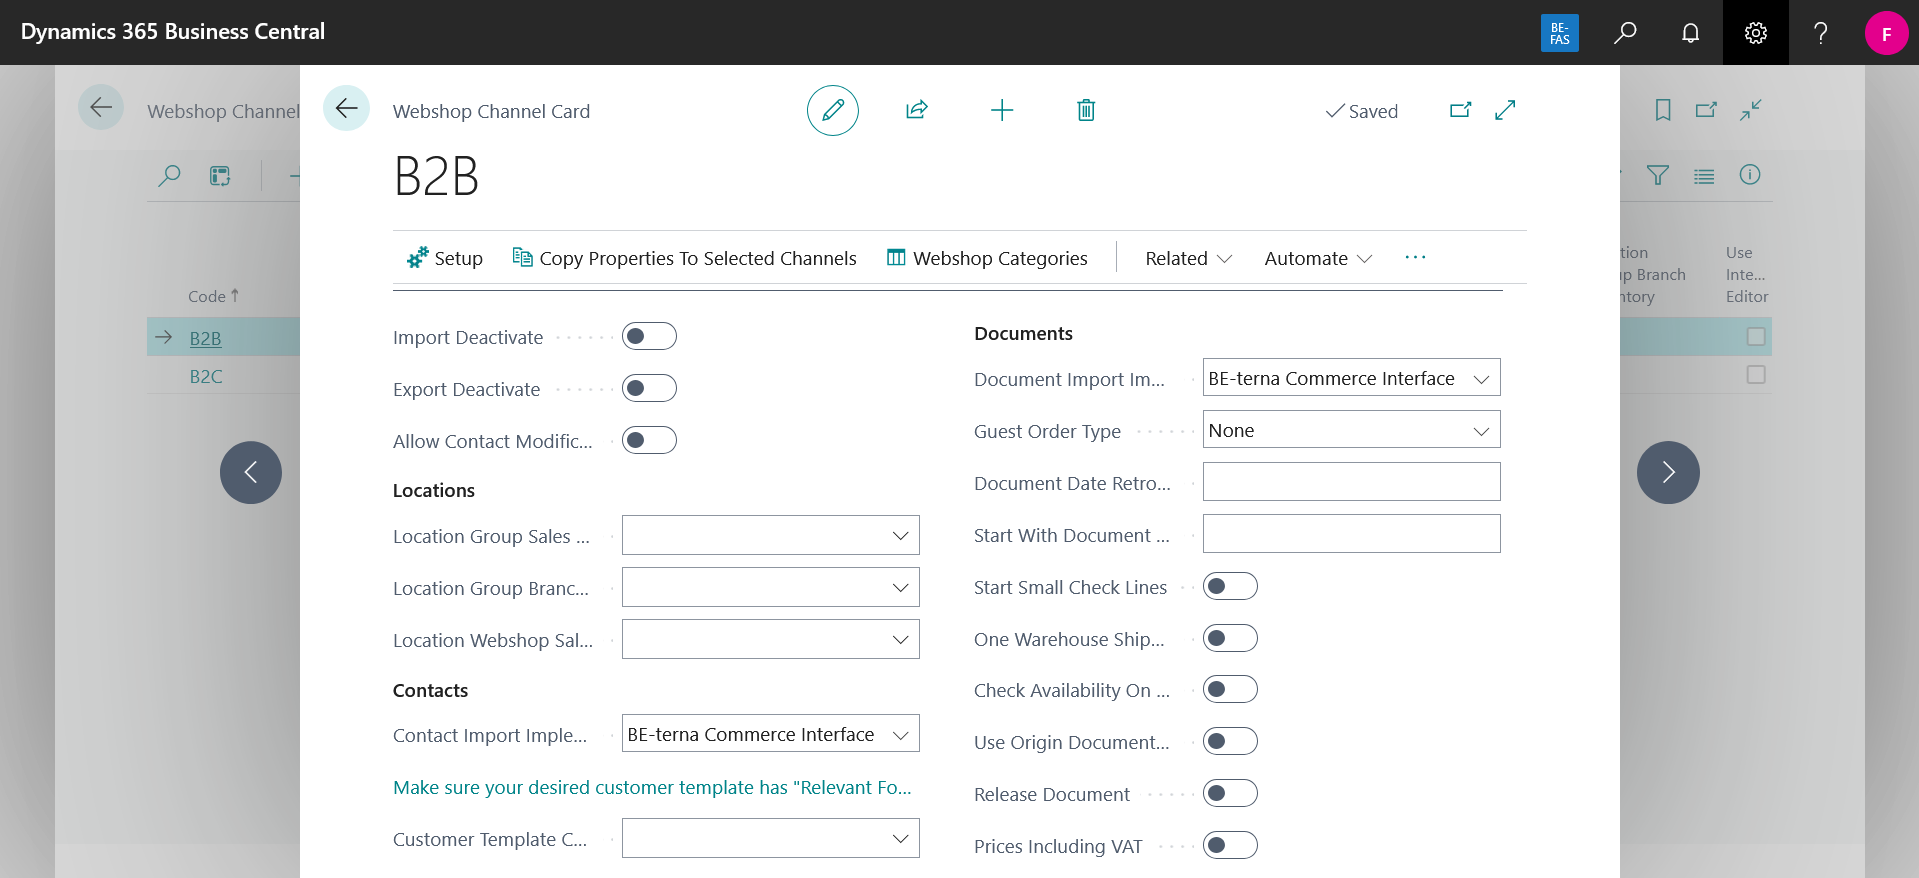Open the B2C channel link
Screen dimensions: 1919x878
pos(206,376)
